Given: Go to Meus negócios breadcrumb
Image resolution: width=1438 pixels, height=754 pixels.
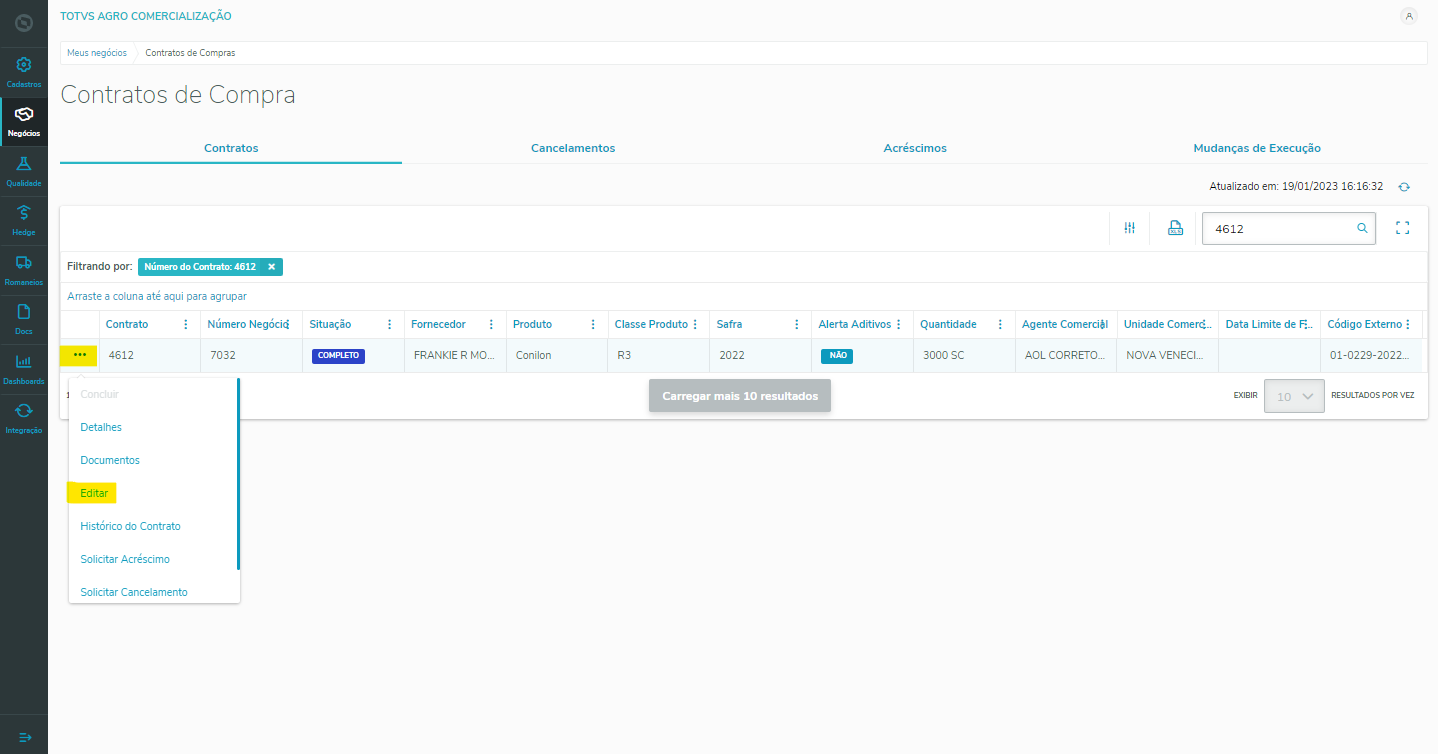Looking at the screenshot, I should click(x=97, y=52).
